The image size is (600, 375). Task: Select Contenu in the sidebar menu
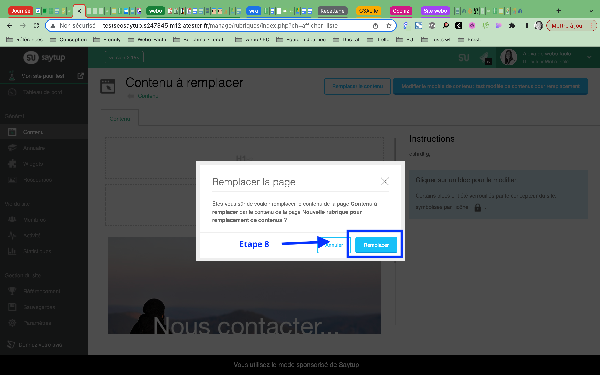click(44, 132)
